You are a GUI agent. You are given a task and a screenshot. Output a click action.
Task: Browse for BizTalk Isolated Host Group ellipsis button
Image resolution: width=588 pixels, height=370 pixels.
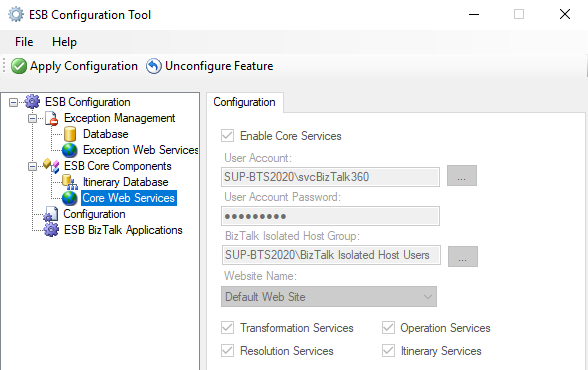[463, 256]
